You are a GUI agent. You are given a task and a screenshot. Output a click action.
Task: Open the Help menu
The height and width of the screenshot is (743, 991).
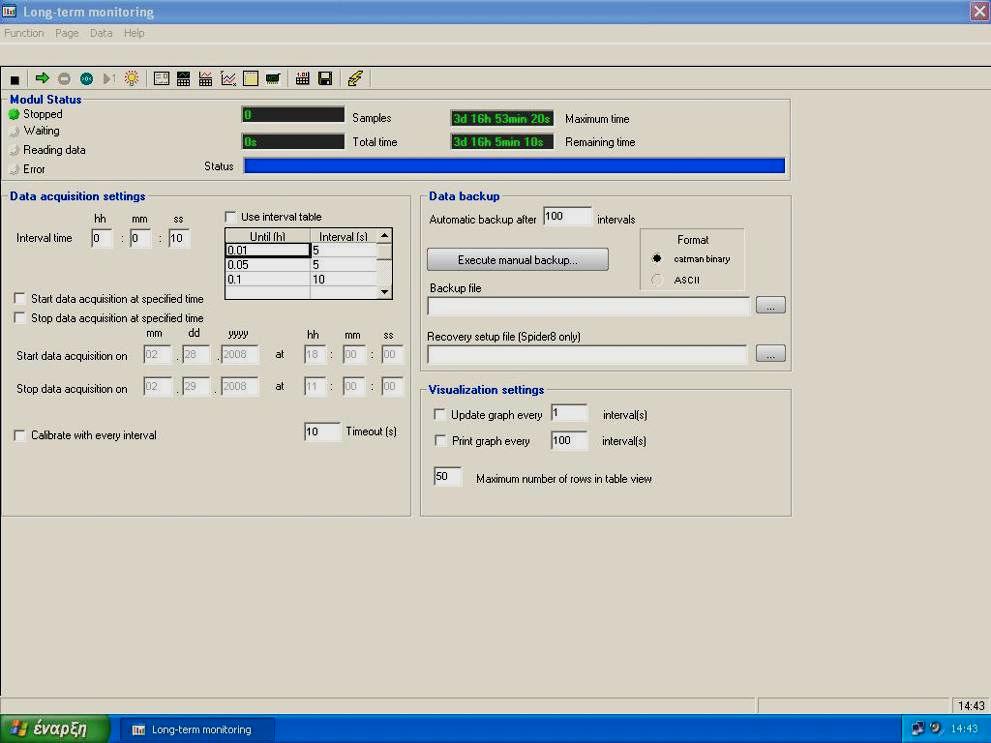pos(134,33)
